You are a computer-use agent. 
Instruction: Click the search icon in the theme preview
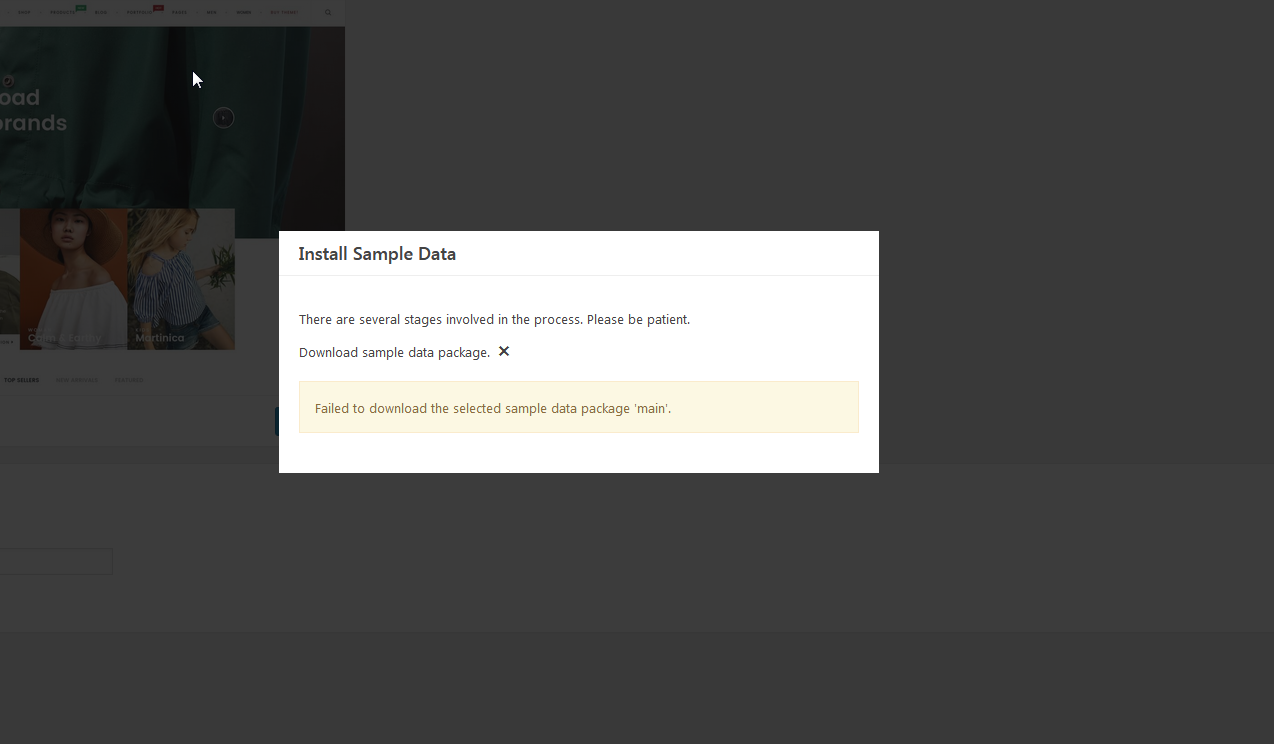(328, 13)
